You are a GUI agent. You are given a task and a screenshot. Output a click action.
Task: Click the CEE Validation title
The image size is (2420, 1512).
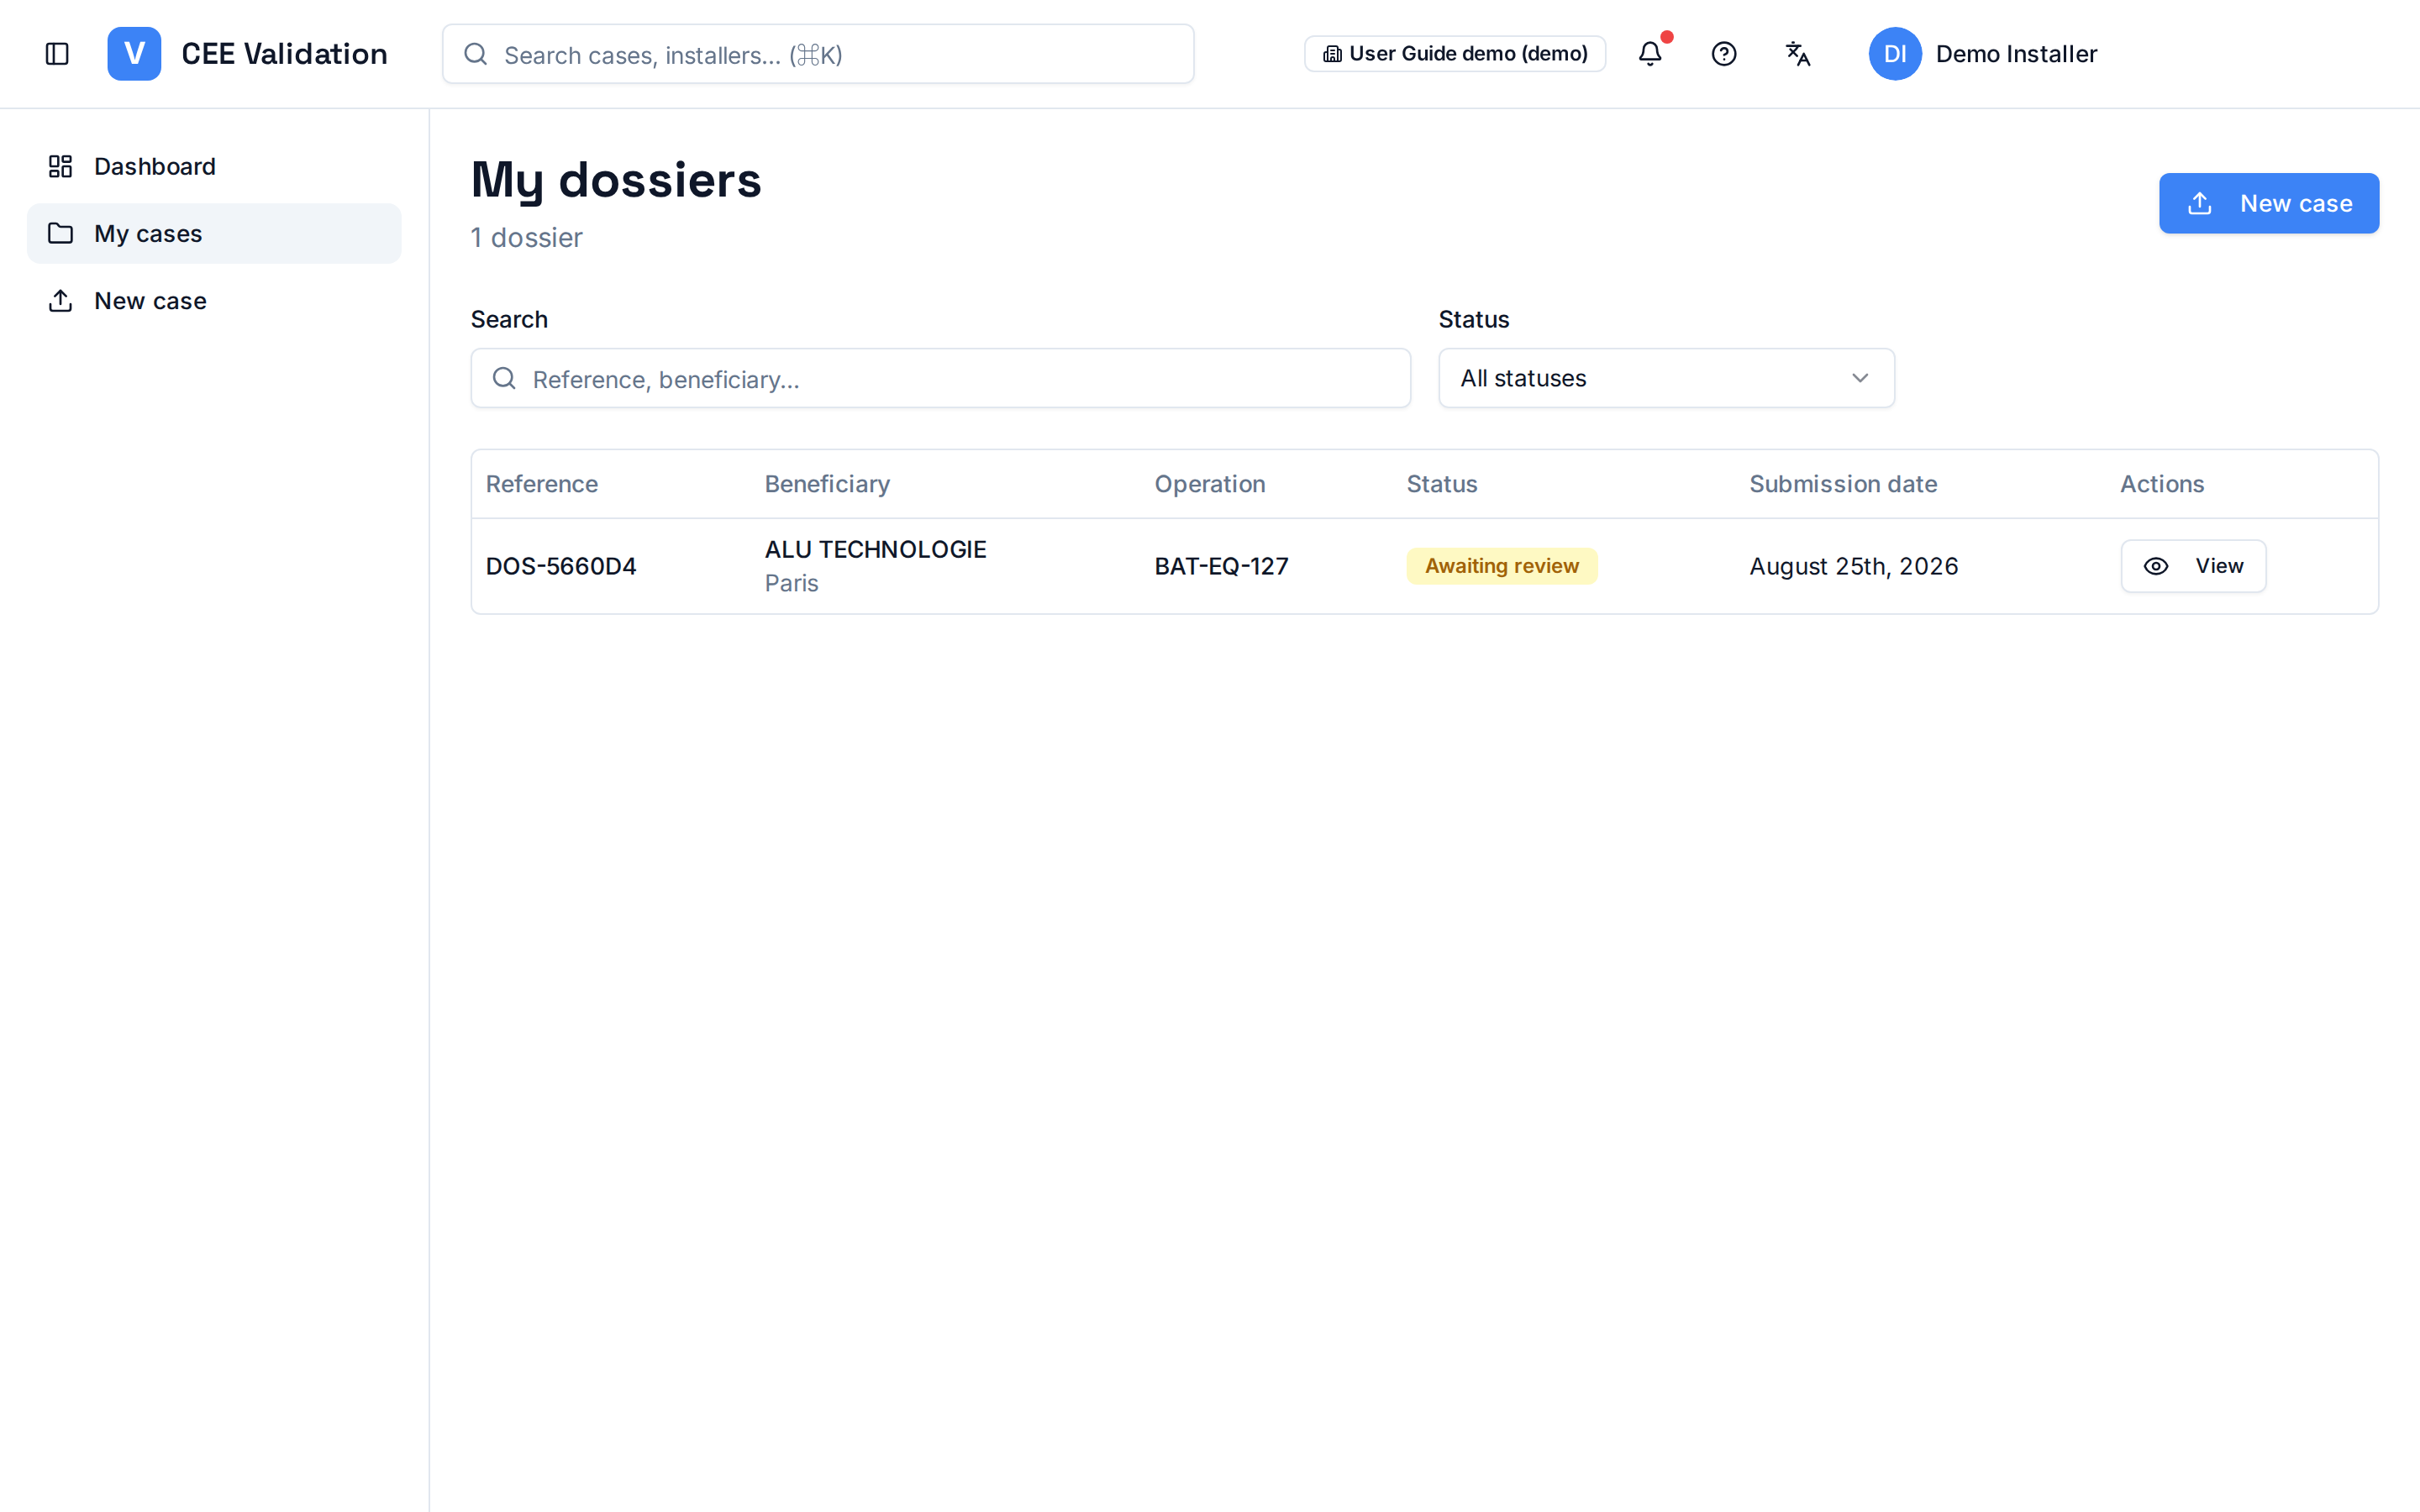(x=284, y=54)
